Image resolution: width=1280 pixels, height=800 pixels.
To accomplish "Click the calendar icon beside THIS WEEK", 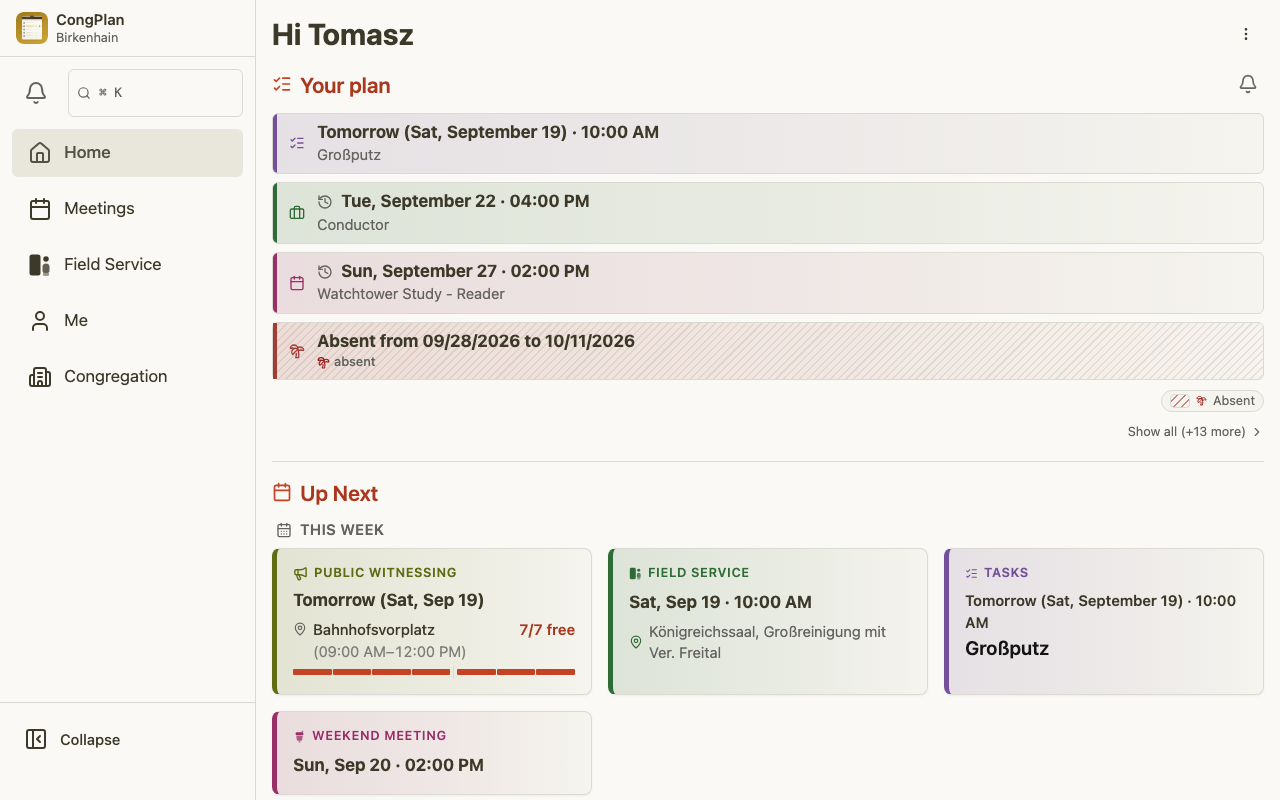I will (x=284, y=530).
